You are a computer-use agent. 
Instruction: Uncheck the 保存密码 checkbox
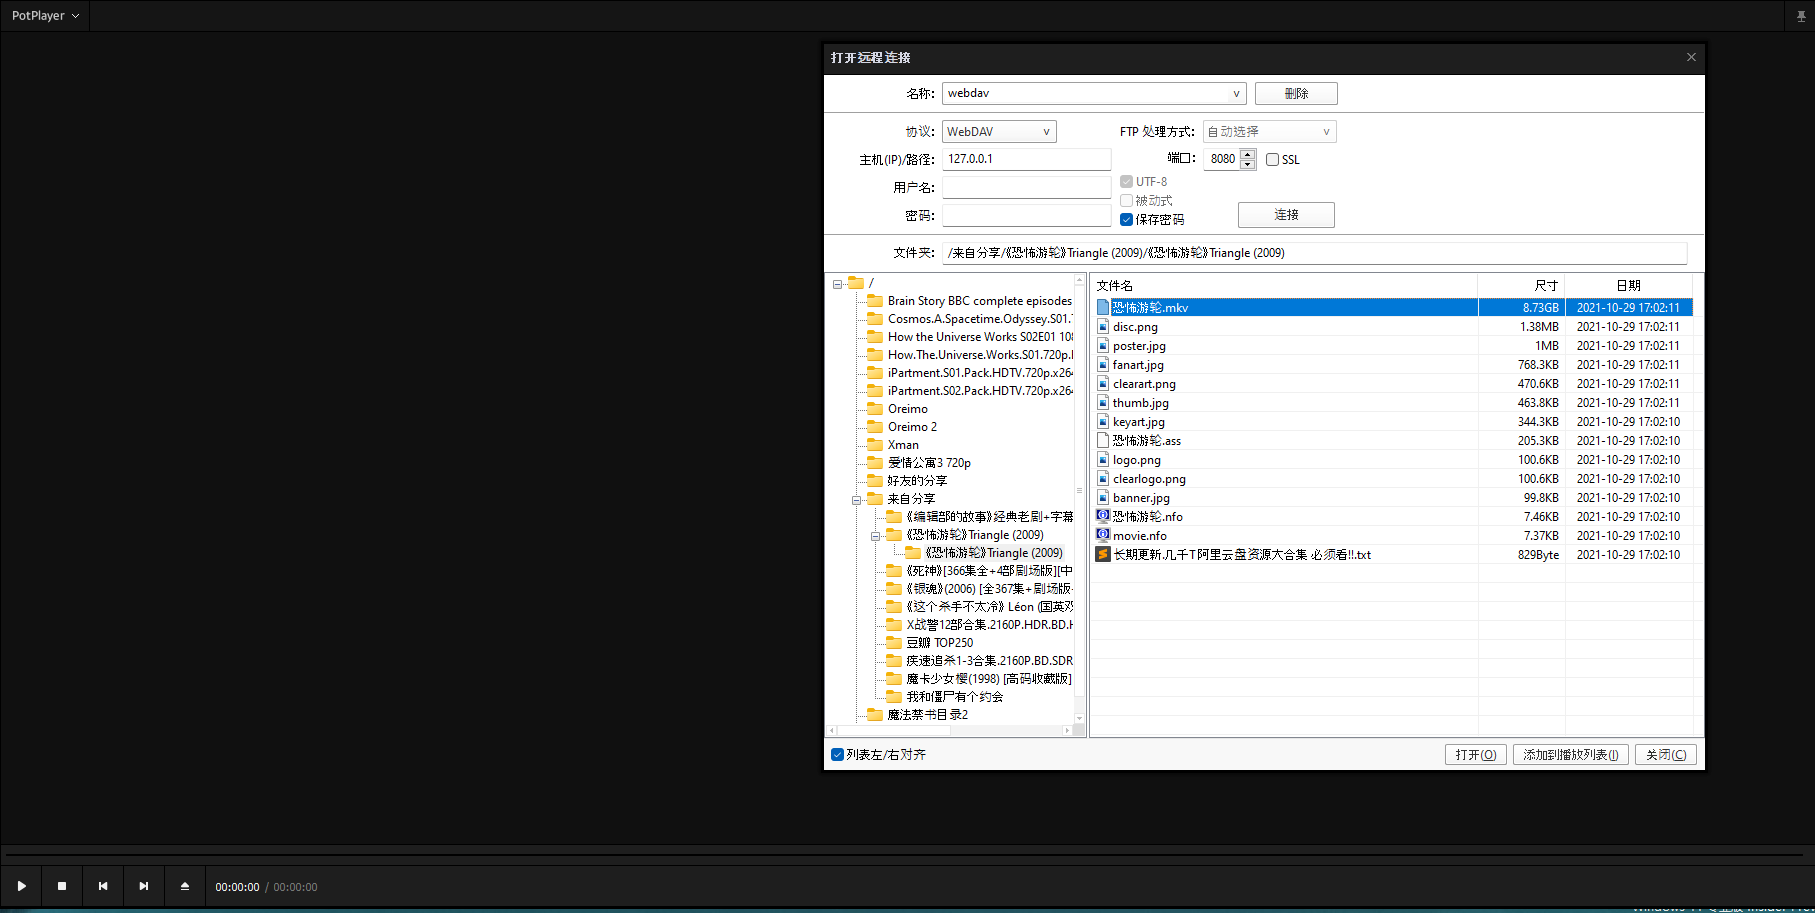click(x=1127, y=219)
